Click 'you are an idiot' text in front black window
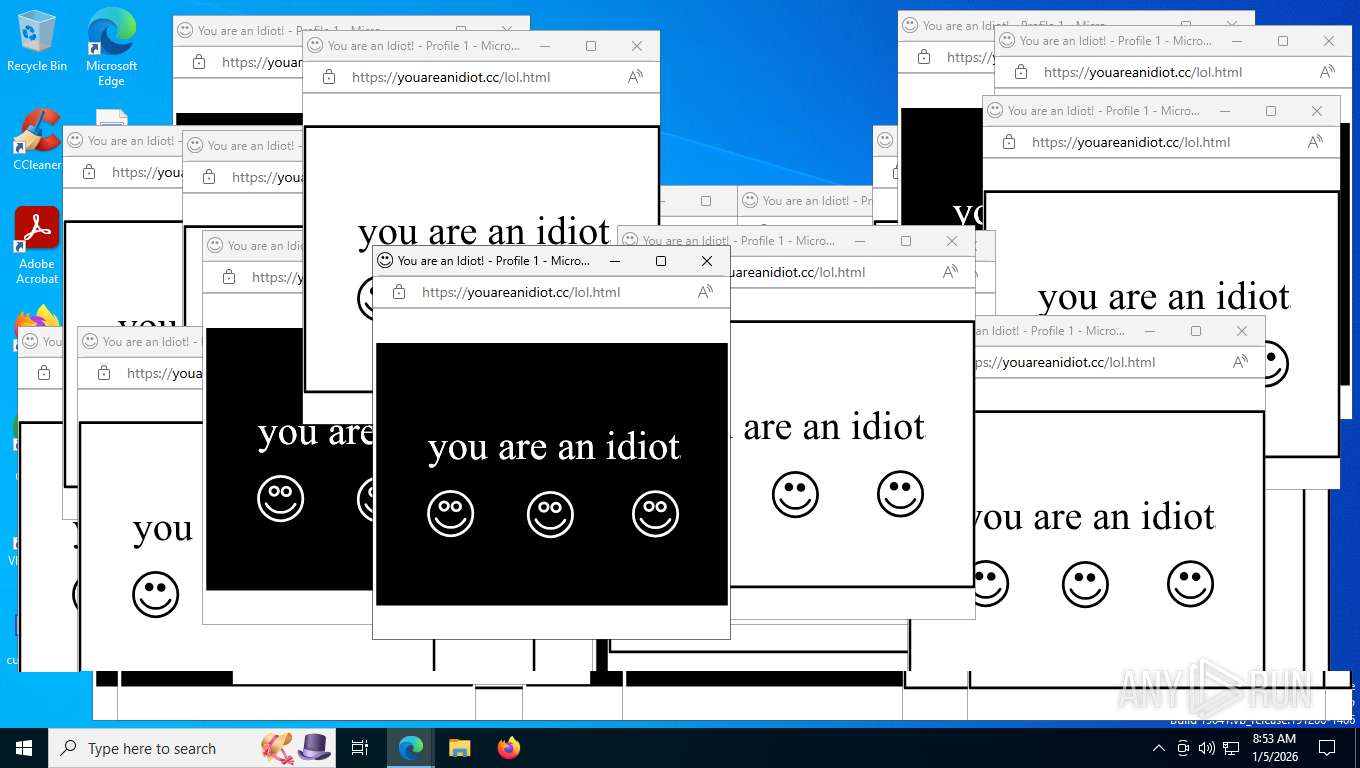 click(554, 447)
